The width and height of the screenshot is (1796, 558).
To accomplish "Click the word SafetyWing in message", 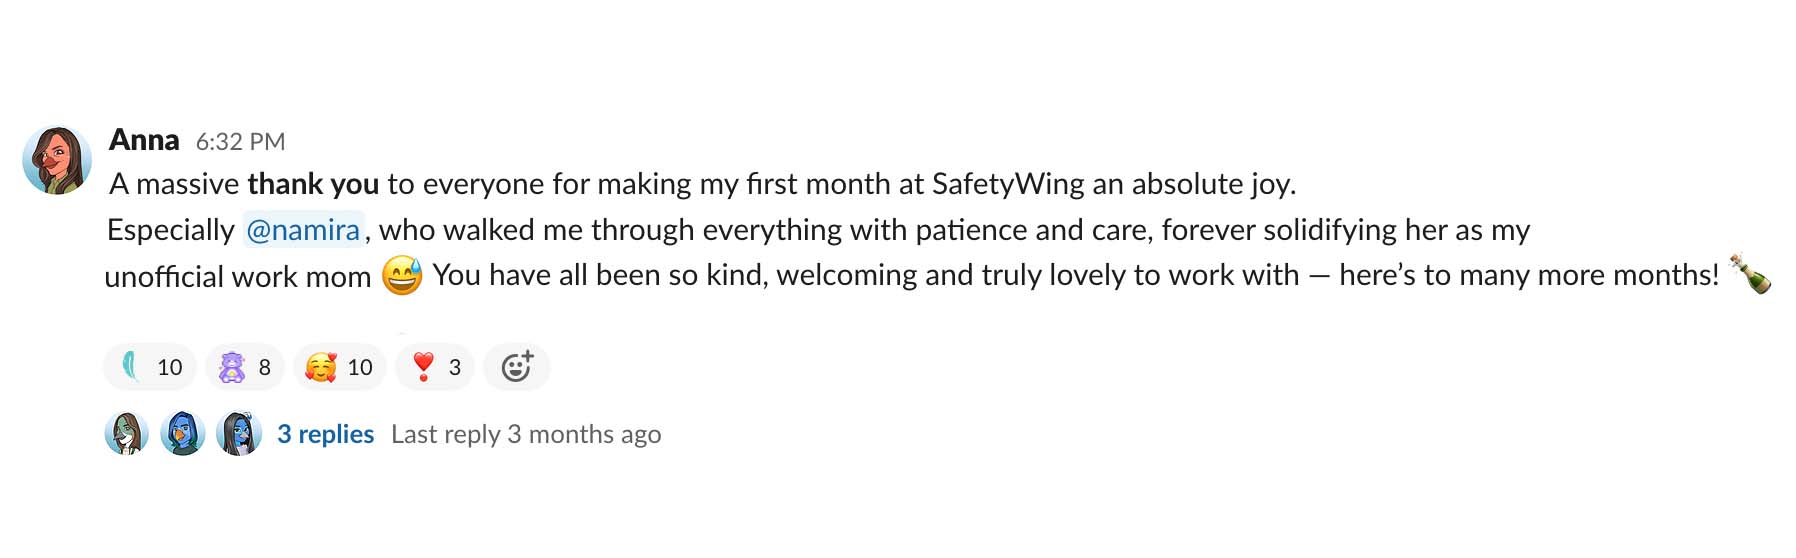I will pyautogui.click(x=1008, y=184).
